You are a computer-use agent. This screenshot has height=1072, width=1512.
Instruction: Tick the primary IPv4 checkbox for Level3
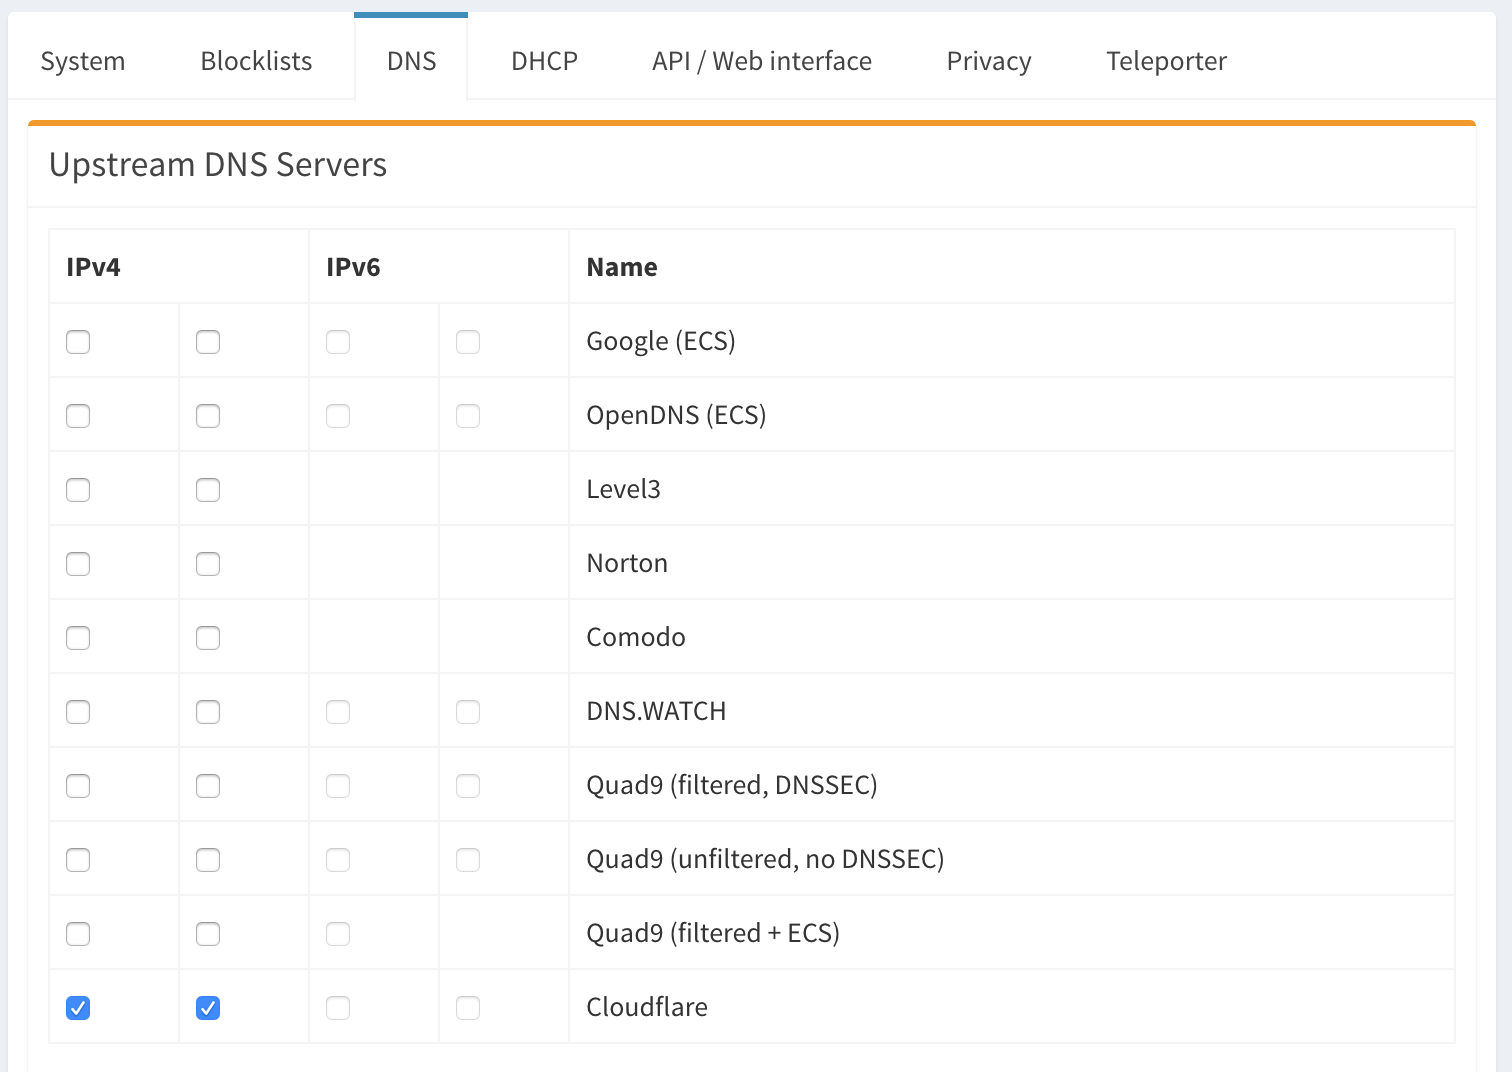coord(78,490)
